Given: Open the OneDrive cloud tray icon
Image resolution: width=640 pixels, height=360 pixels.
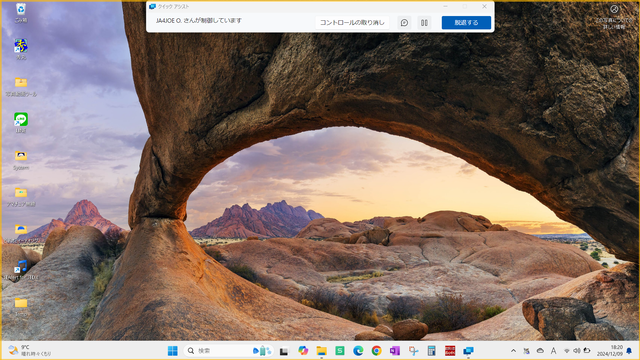Looking at the screenshot, I should (x=540, y=351).
